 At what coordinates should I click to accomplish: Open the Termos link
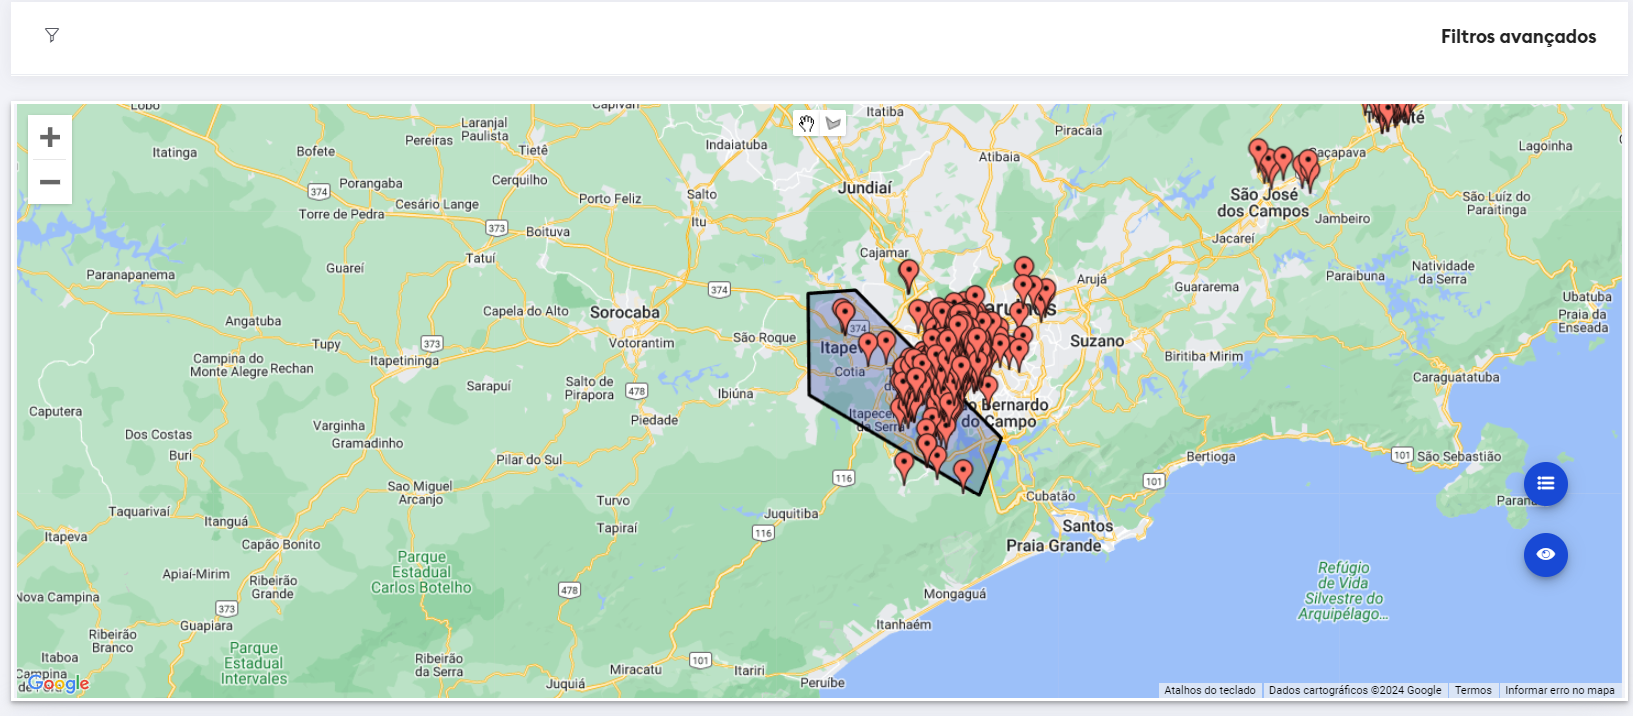click(x=1473, y=690)
